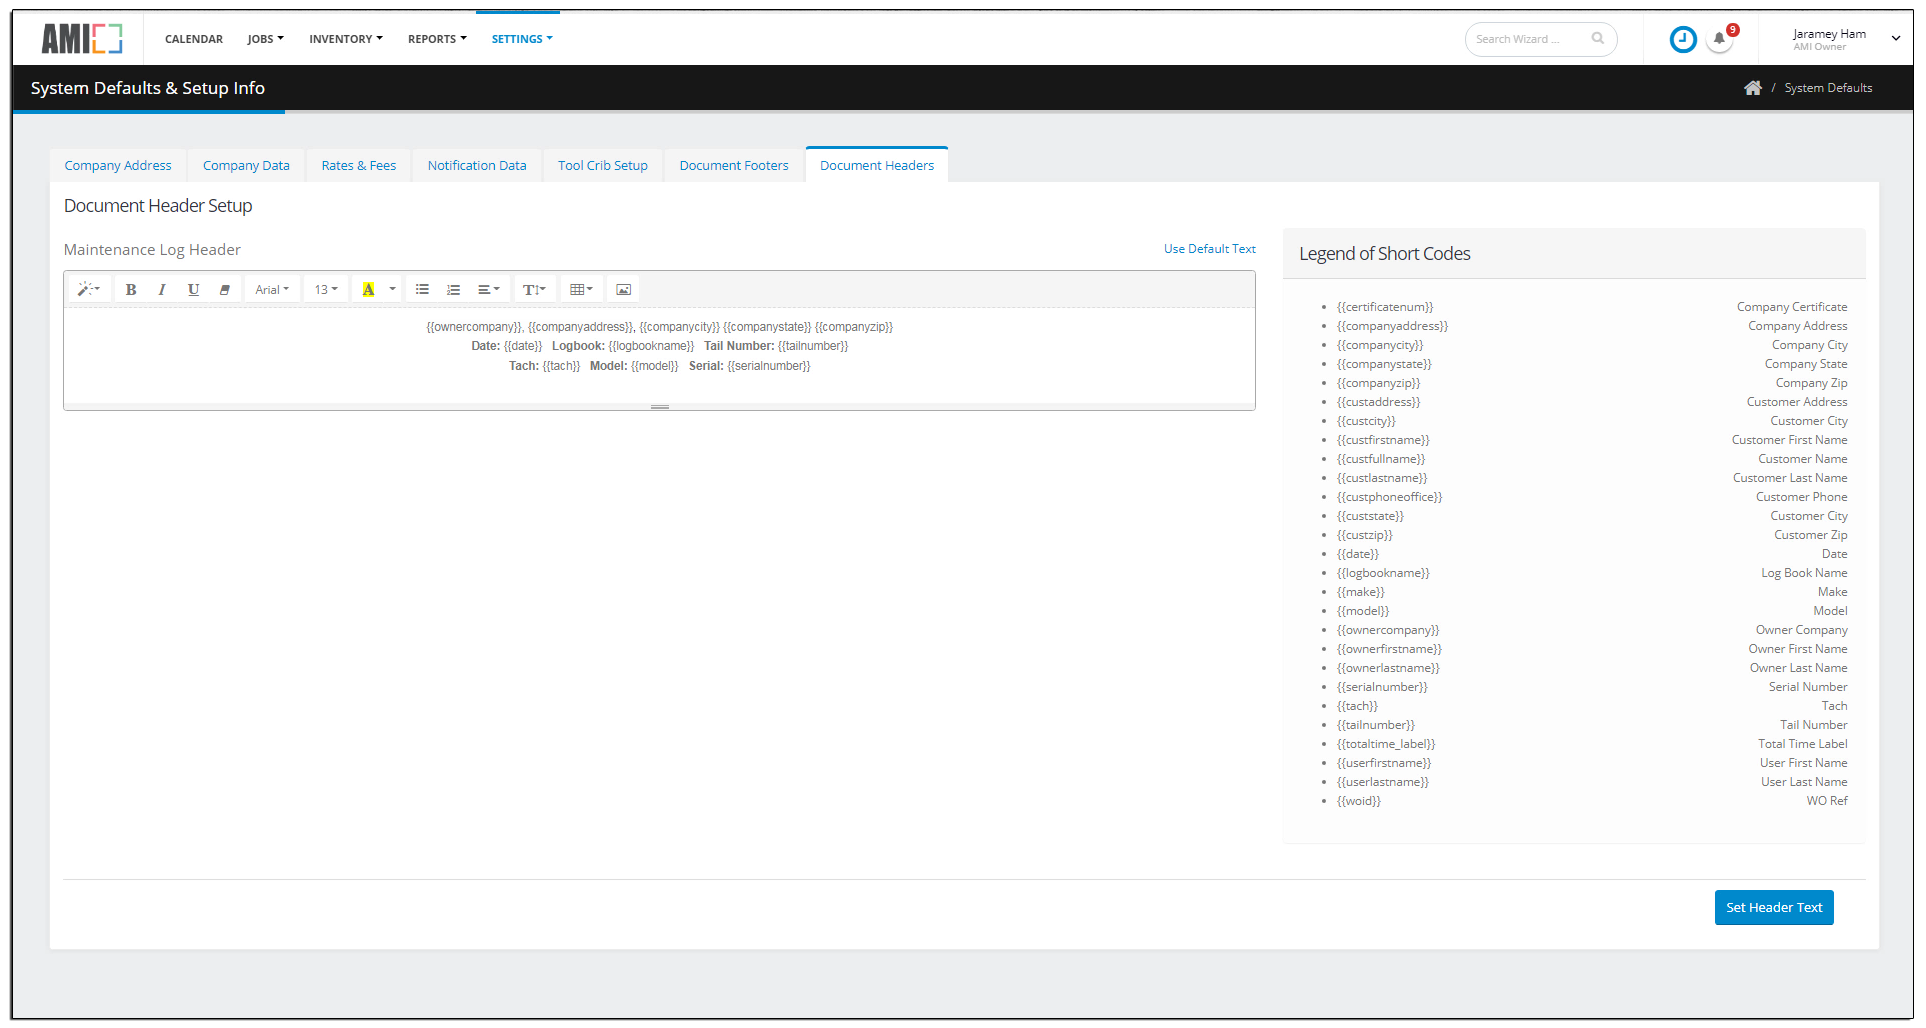Click the 'Company Certificate' description text
This screenshot has height=1028, width=1926.
[x=1792, y=307]
